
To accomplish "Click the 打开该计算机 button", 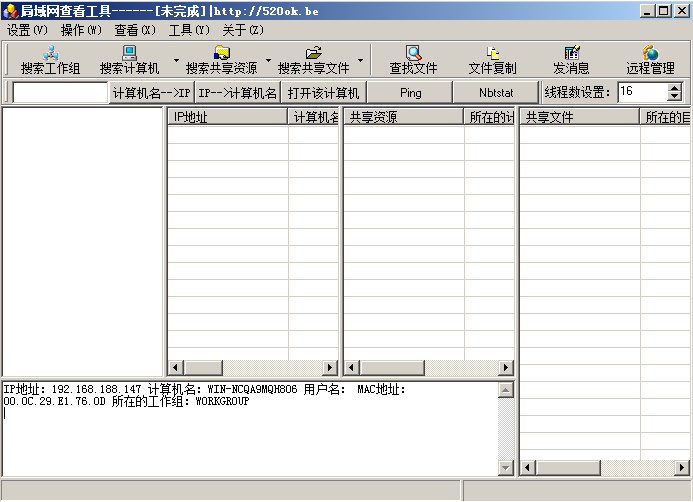I will (x=323, y=93).
